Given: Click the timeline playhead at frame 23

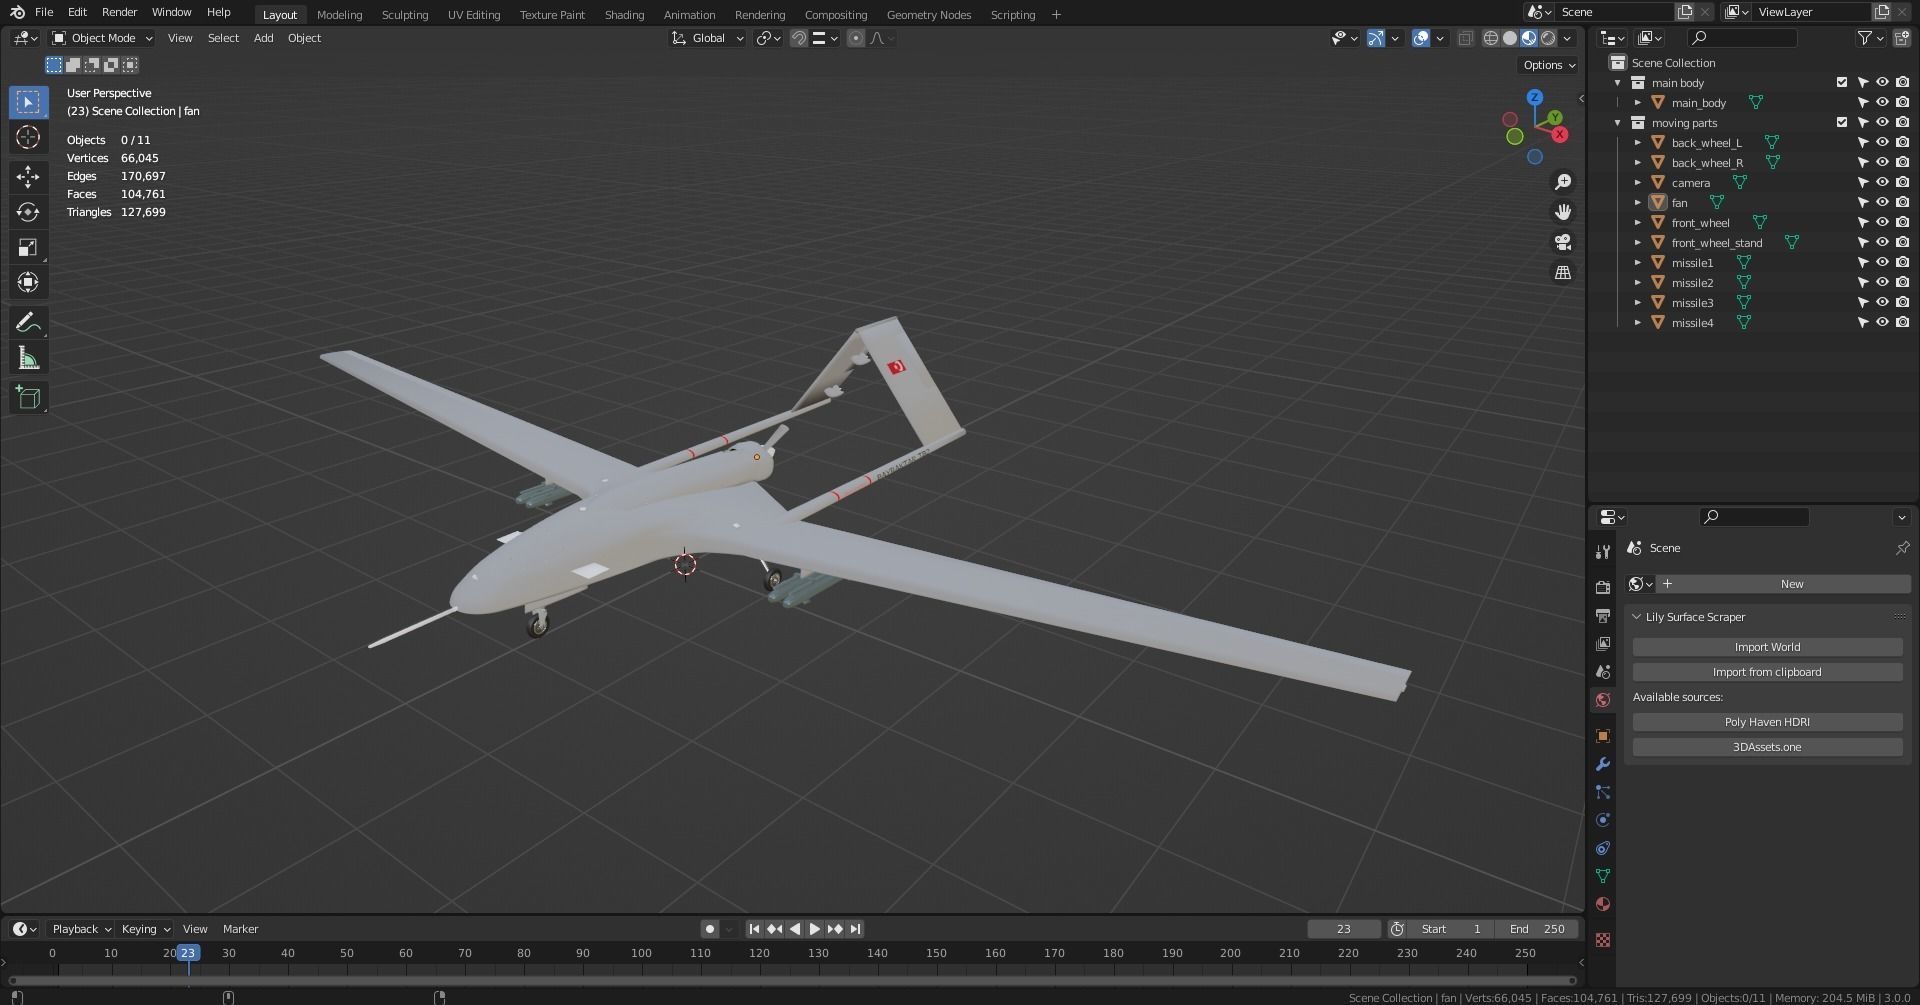Looking at the screenshot, I should pyautogui.click(x=188, y=953).
